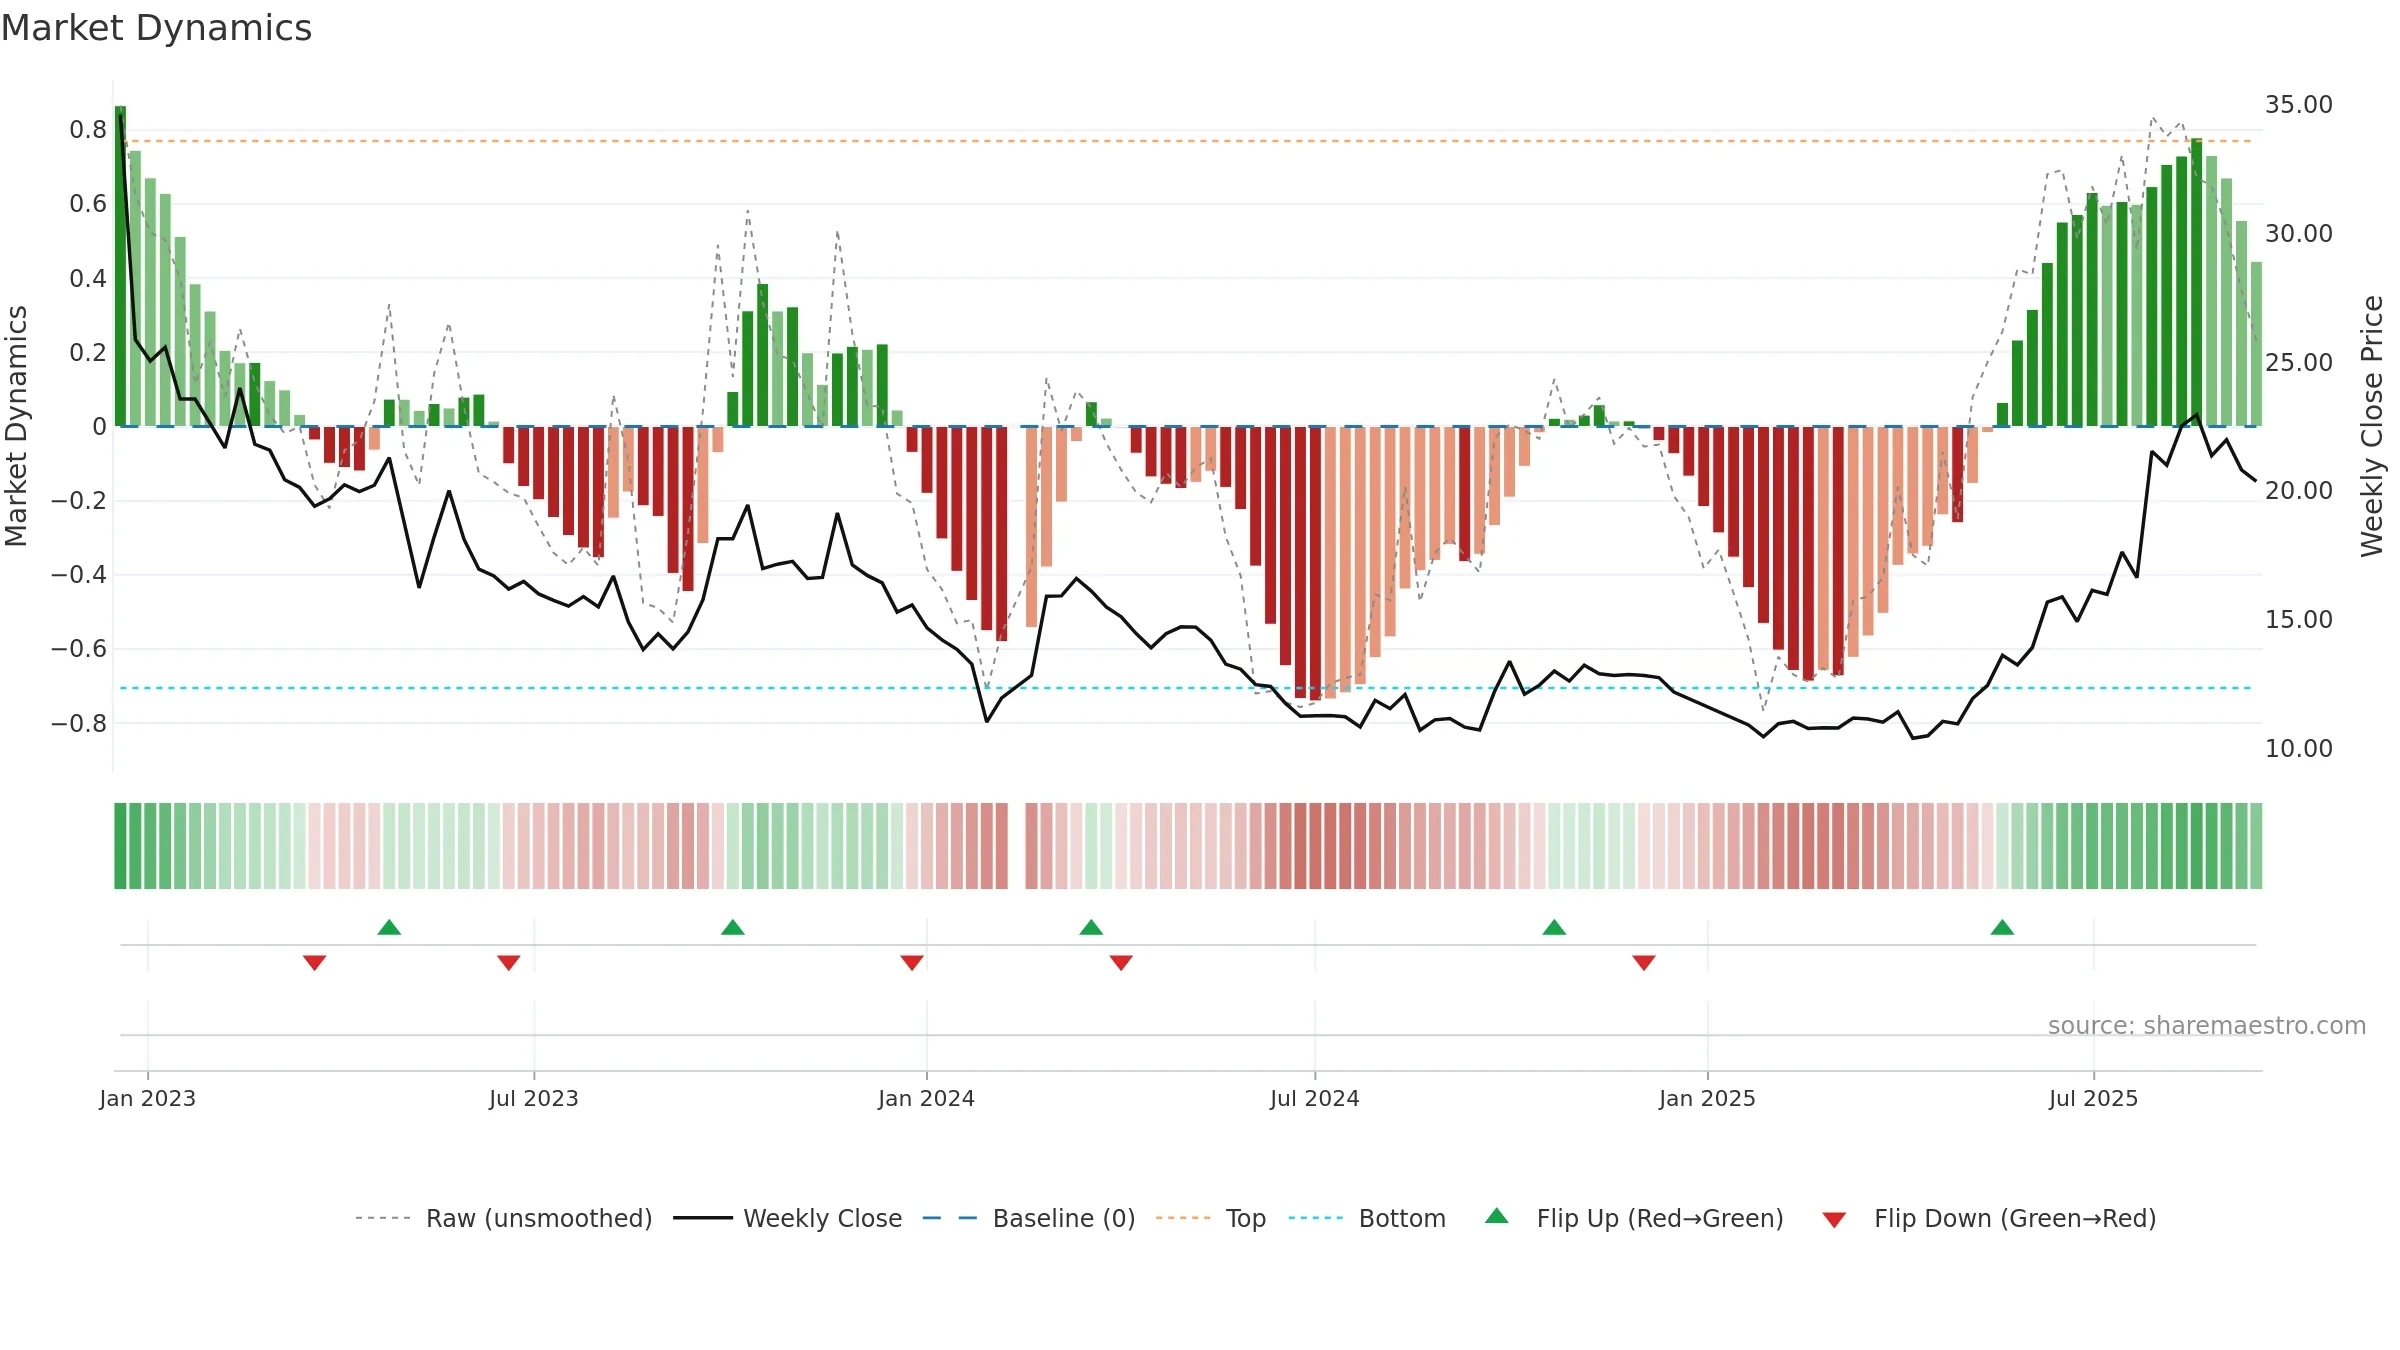Click the red flip-down marker before Jan 2024
Image resolution: width=2400 pixels, height=1350 pixels.
coord(912,962)
